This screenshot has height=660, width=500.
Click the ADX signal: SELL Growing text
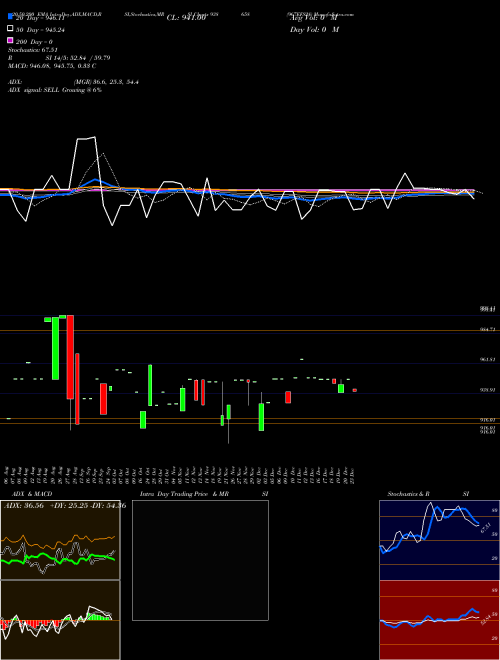[x=55, y=90]
